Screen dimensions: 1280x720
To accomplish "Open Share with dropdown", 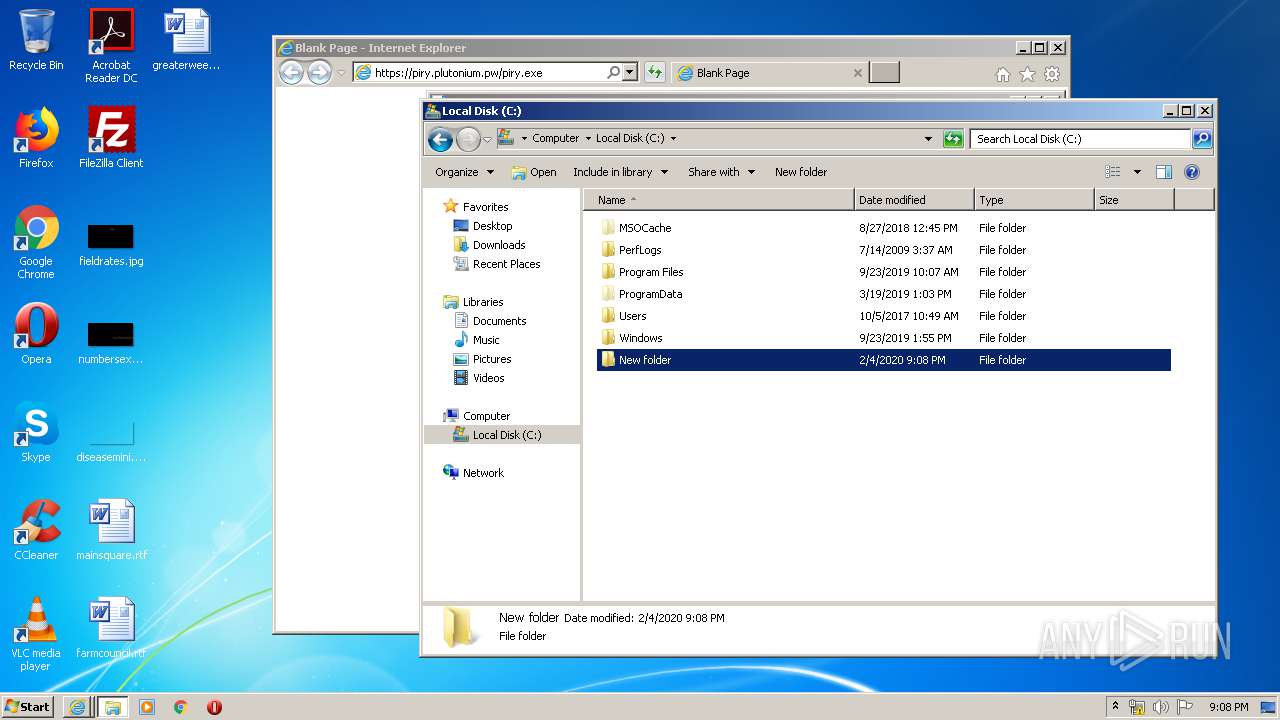I will pyautogui.click(x=721, y=172).
